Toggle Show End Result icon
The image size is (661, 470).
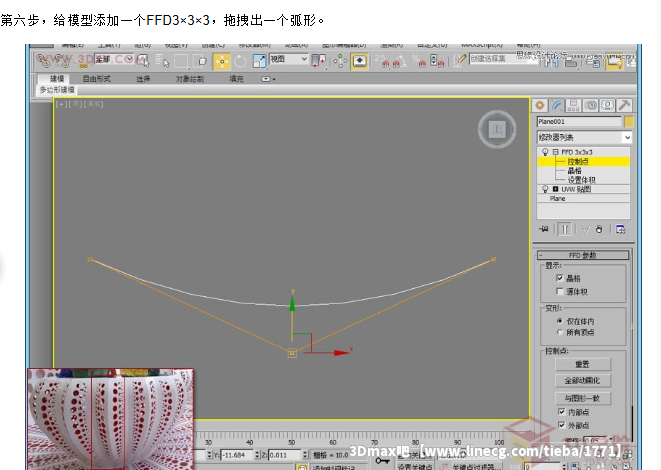(x=564, y=229)
